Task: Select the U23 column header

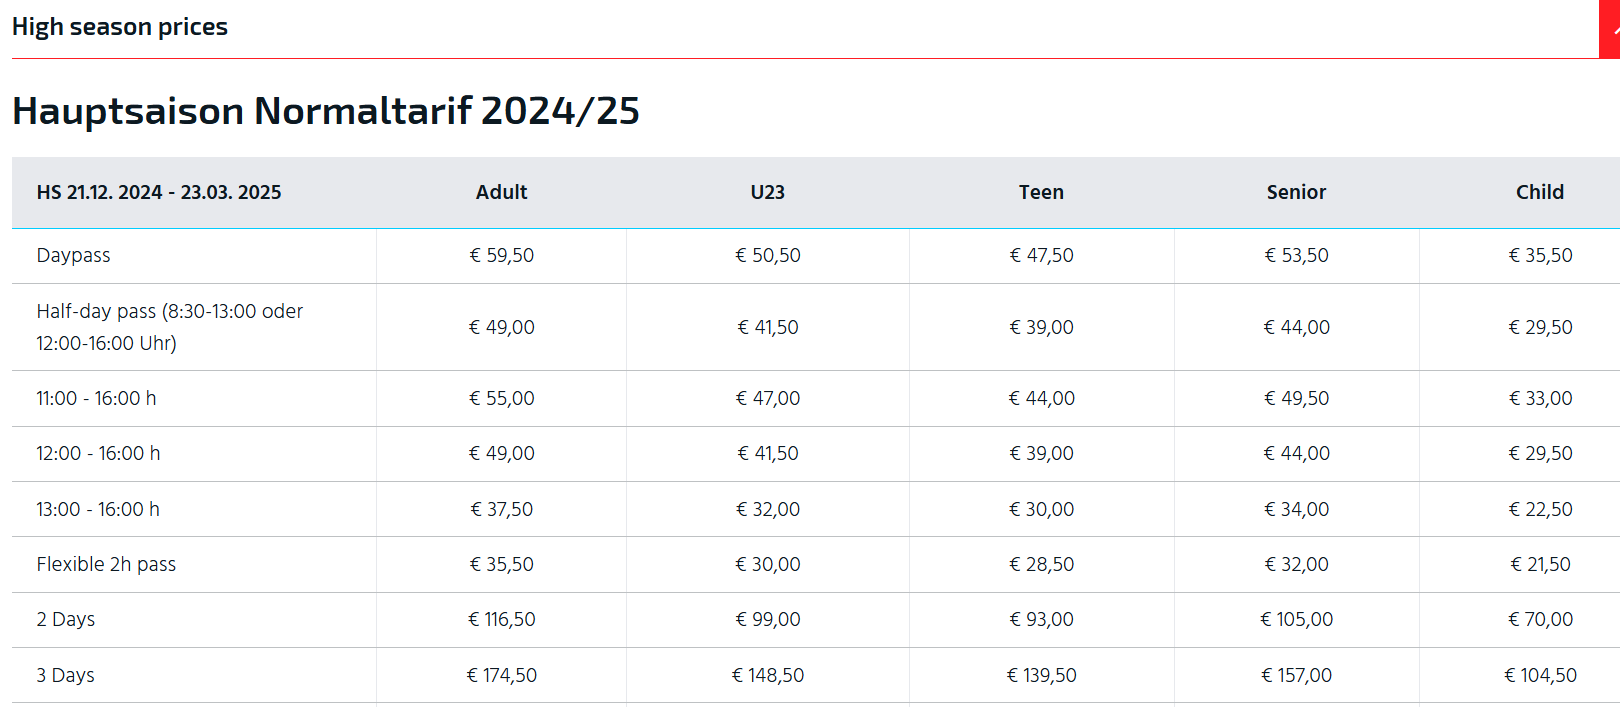Action: coord(768,192)
